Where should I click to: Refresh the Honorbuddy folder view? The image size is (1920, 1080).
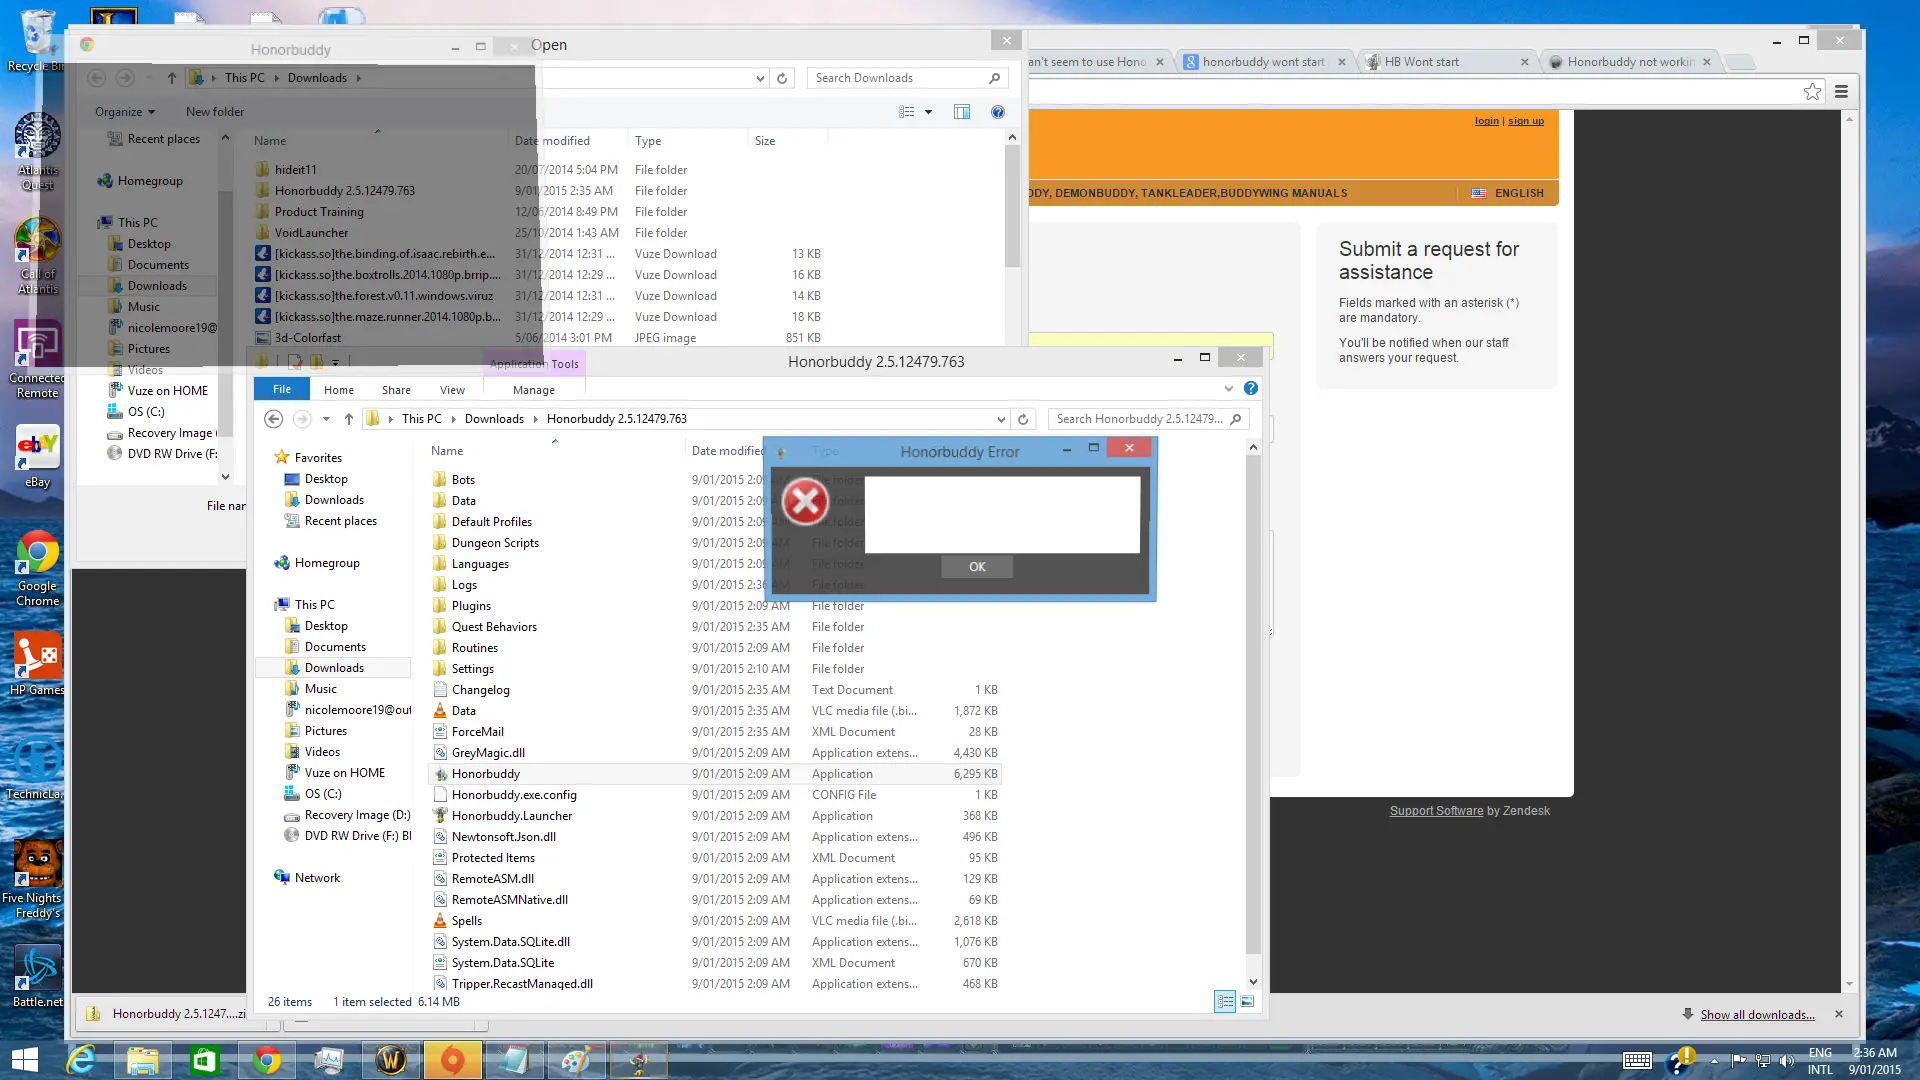click(1022, 419)
